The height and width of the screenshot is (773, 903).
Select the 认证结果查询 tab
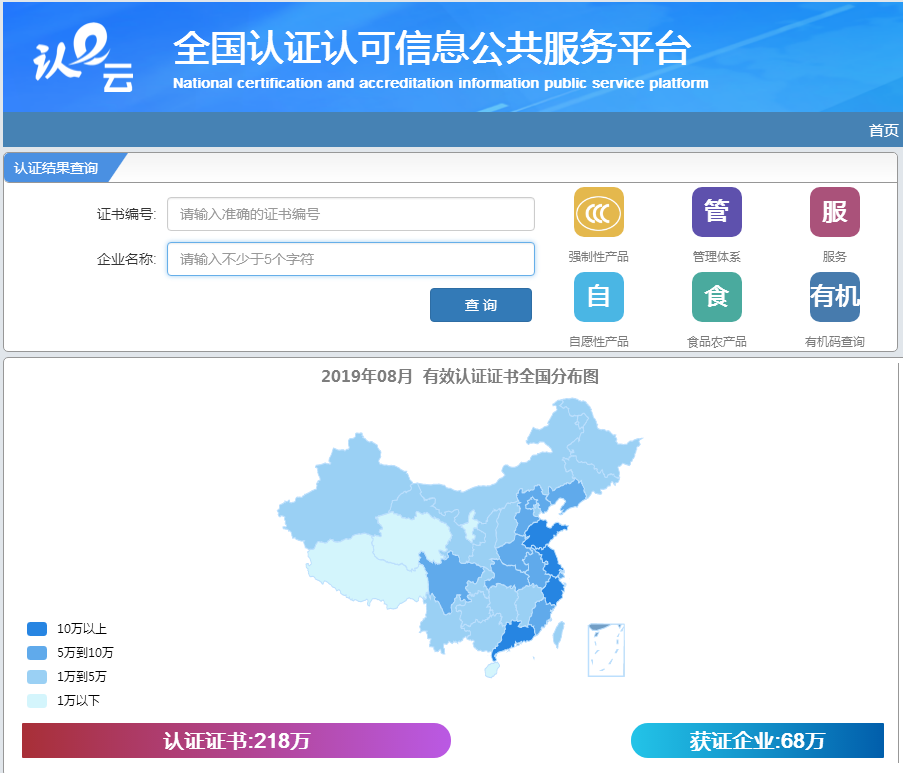pos(56,168)
